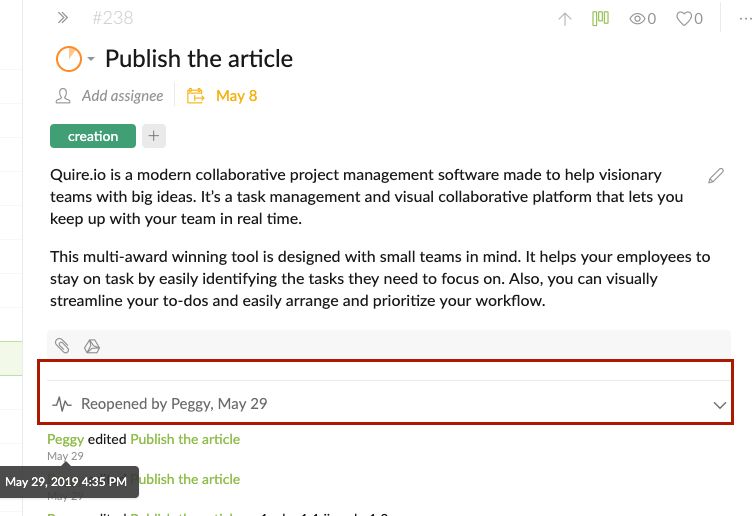Go to parent task using up arrow
Image resolution: width=755 pixels, height=516 pixels.
coord(565,19)
